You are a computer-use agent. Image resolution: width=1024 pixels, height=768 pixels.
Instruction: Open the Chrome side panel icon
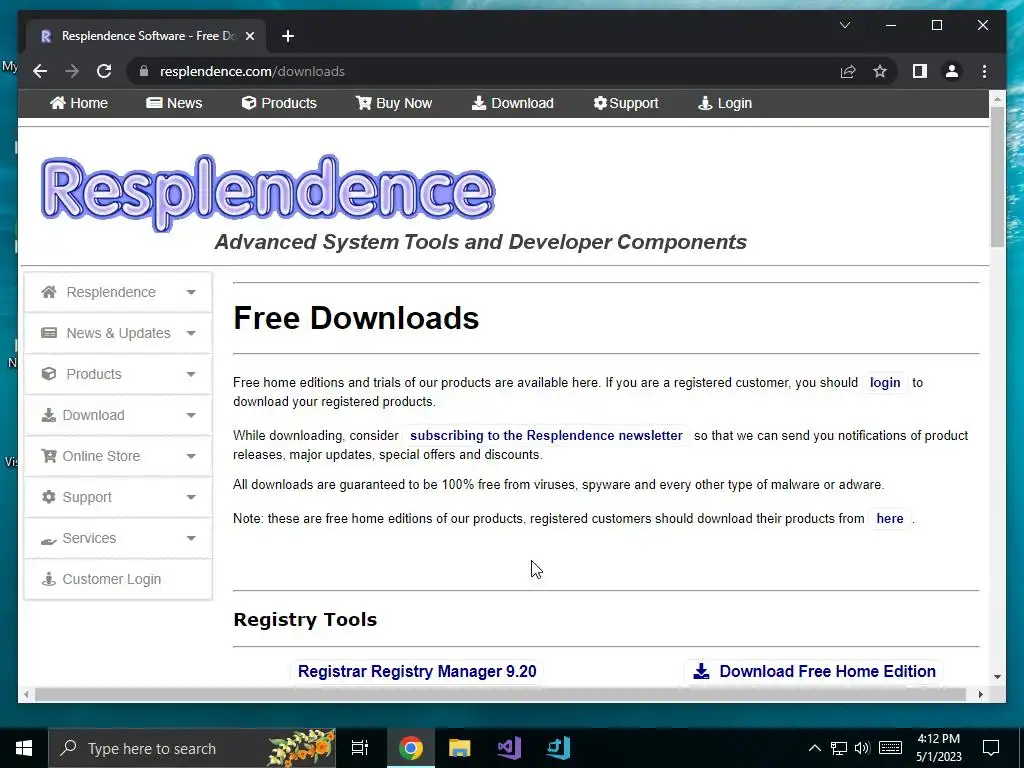920,71
